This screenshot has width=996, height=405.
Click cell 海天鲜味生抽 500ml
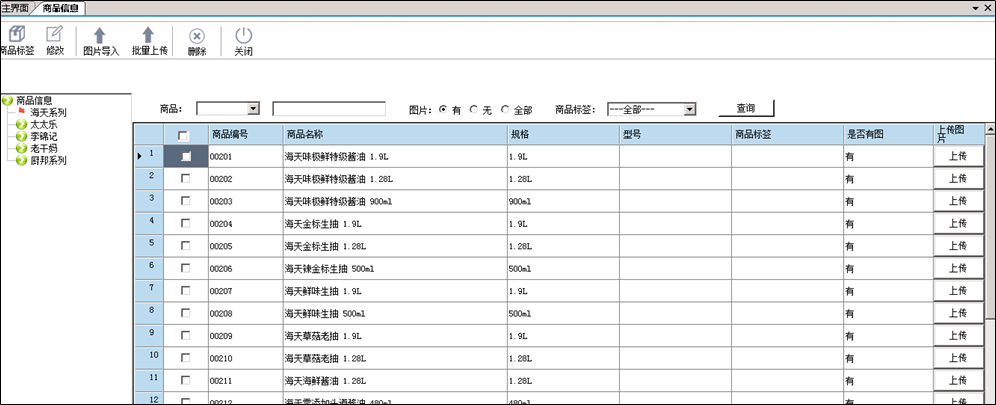tap(395, 313)
